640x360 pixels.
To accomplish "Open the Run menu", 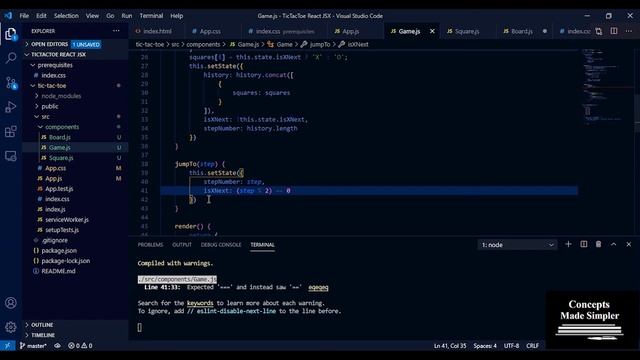I will tap(127, 16).
